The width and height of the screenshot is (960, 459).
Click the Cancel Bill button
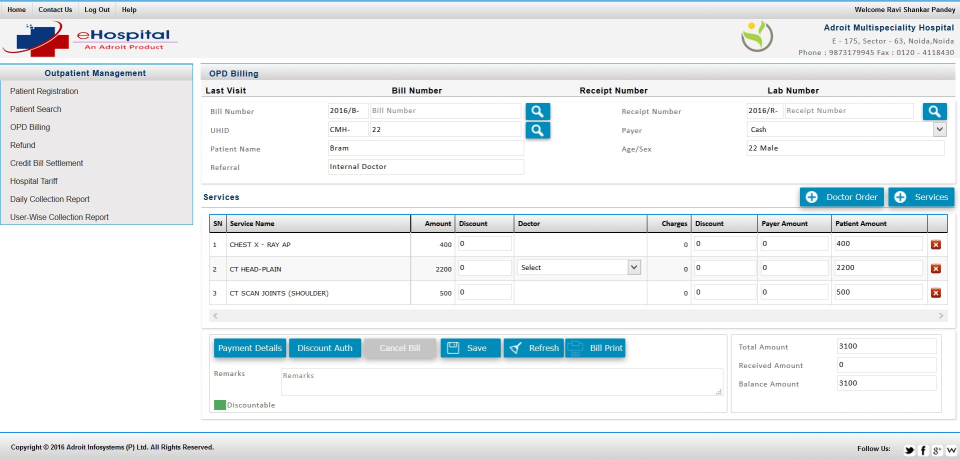point(400,348)
